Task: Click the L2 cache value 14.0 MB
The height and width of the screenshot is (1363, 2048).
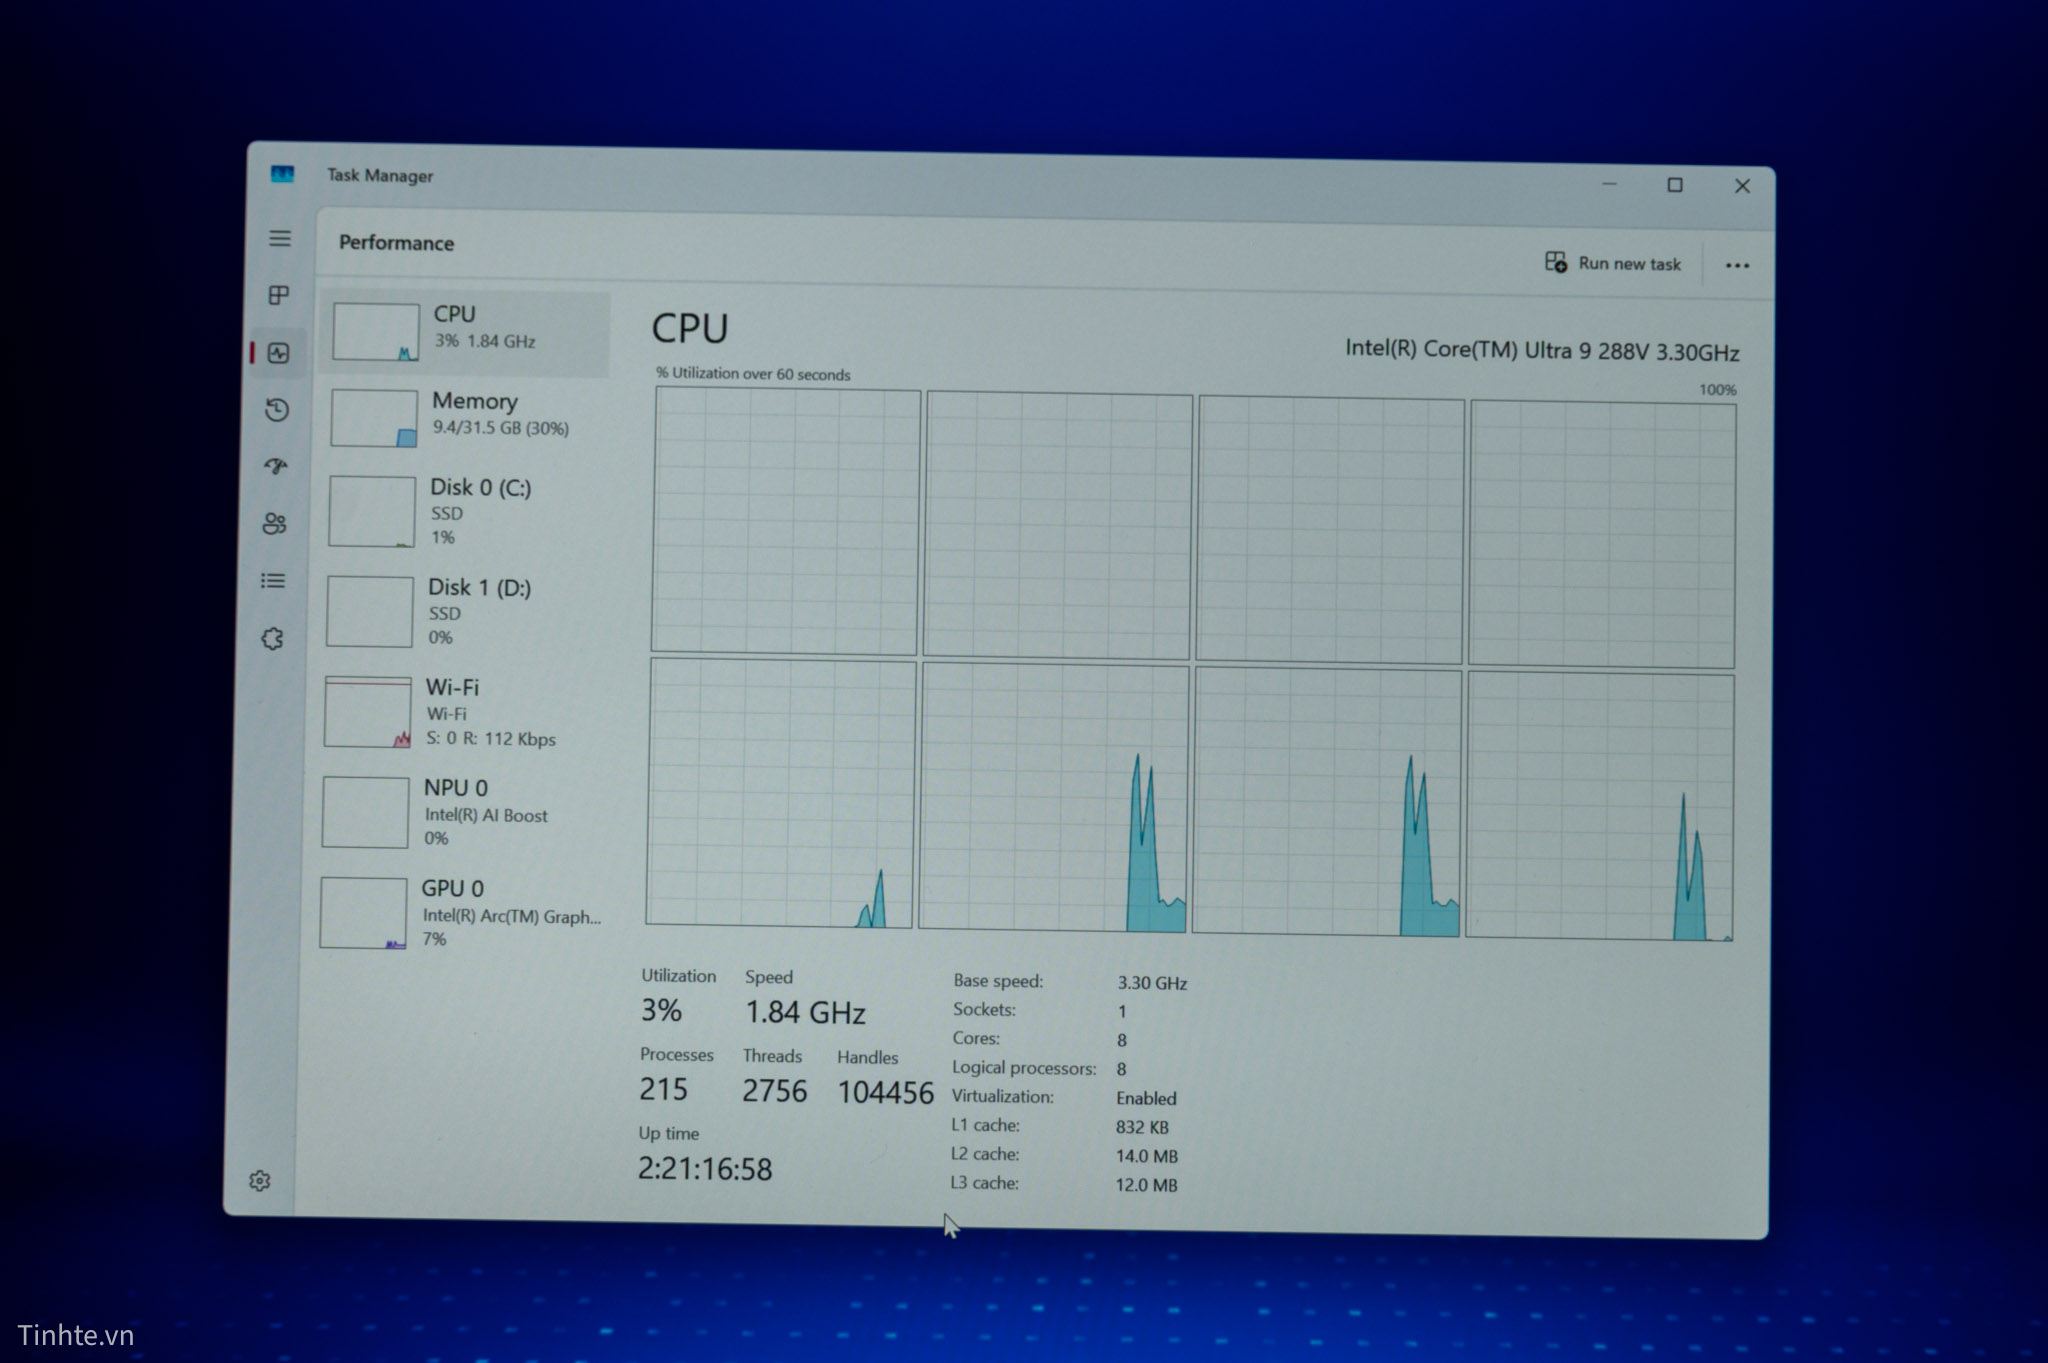Action: tap(1146, 1156)
